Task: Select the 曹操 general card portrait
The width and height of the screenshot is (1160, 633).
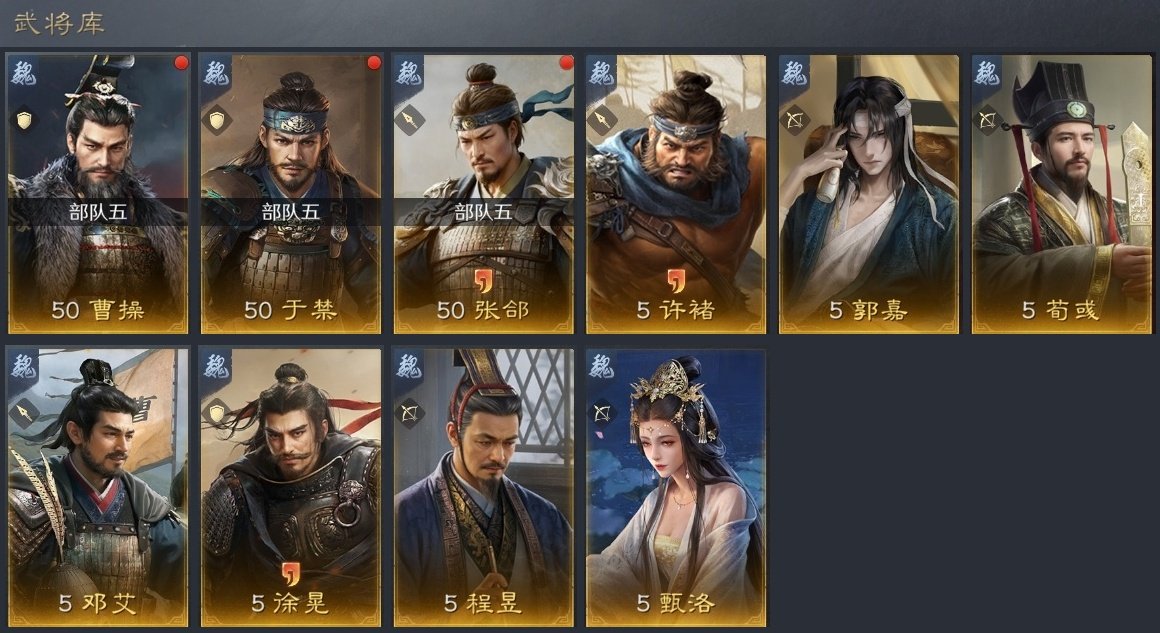Action: point(98,194)
